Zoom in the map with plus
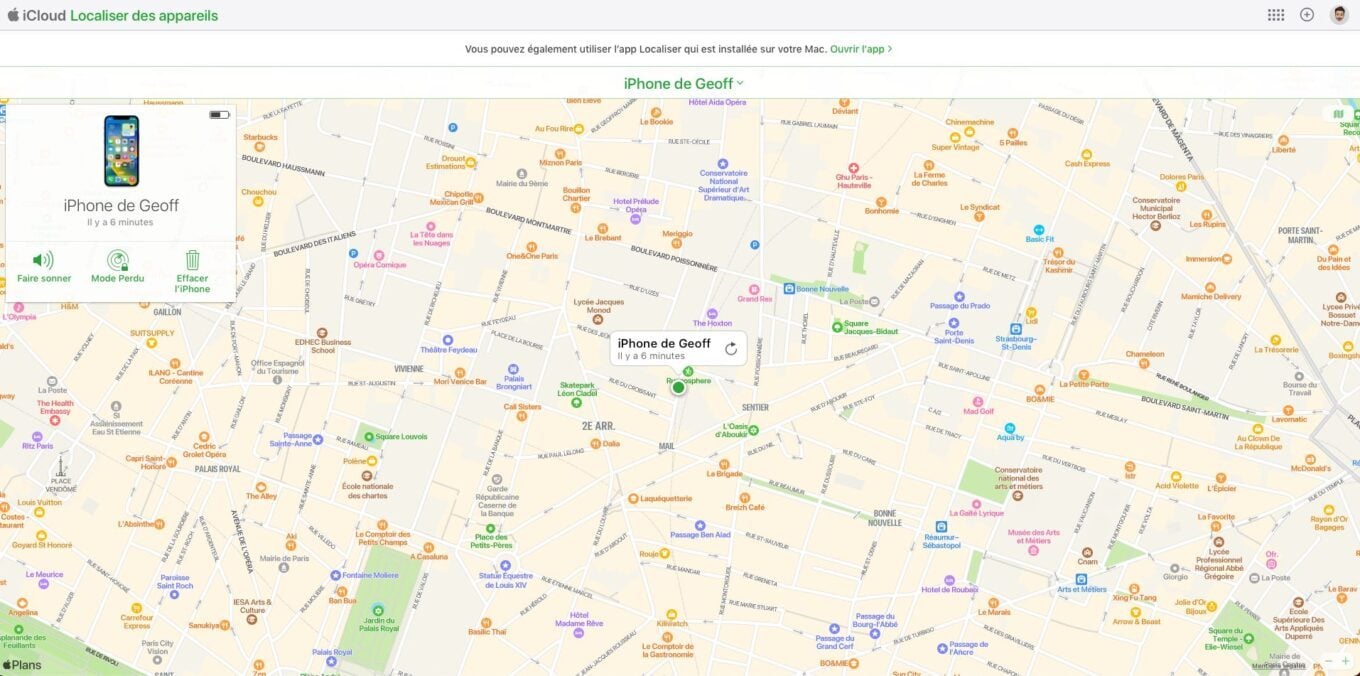This screenshot has width=1360, height=676. coord(1346,661)
